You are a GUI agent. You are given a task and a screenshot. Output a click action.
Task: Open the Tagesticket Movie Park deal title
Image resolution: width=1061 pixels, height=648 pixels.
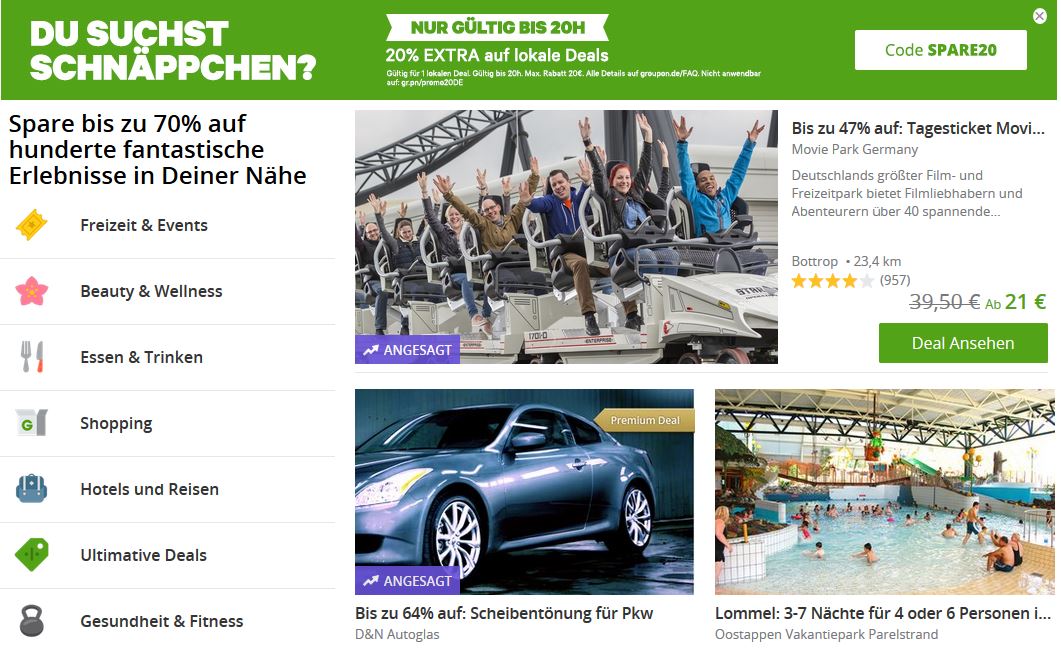point(918,128)
